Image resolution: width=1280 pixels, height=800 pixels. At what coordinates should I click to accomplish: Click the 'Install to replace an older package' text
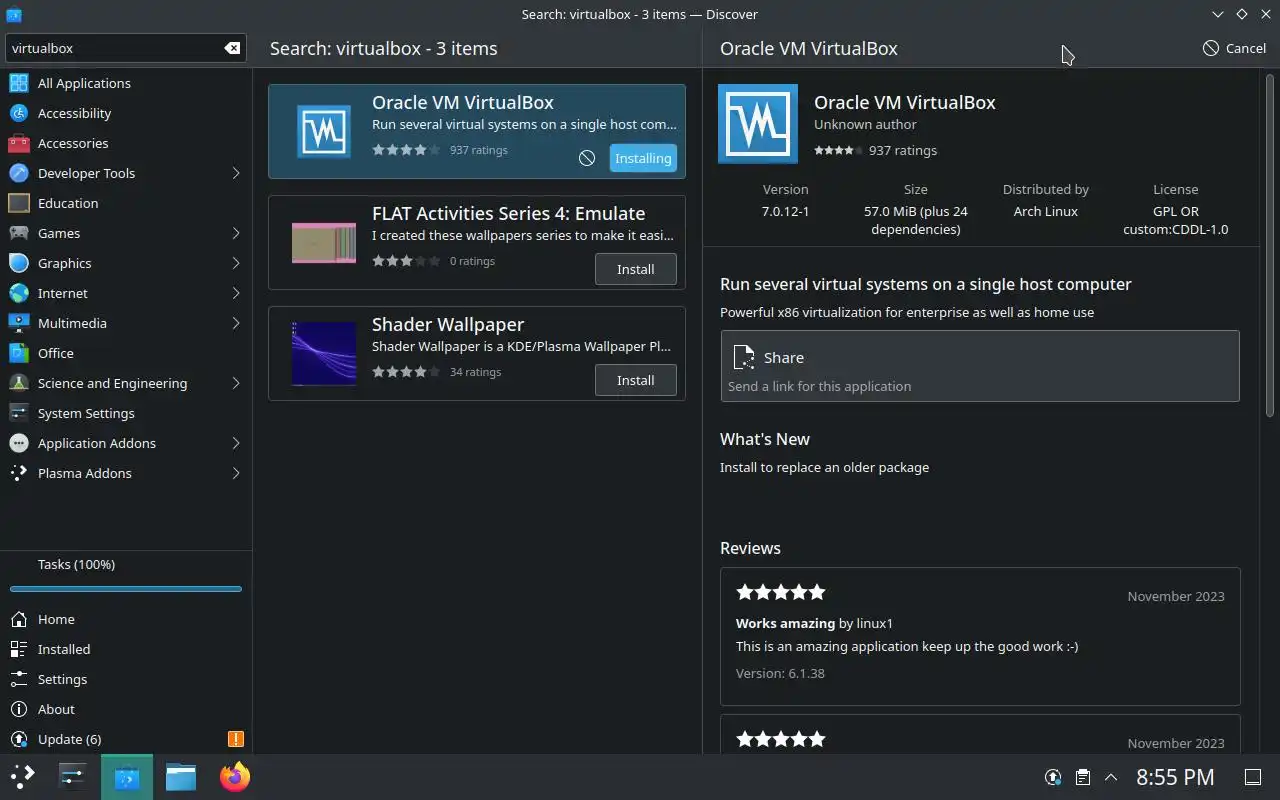(x=824, y=467)
